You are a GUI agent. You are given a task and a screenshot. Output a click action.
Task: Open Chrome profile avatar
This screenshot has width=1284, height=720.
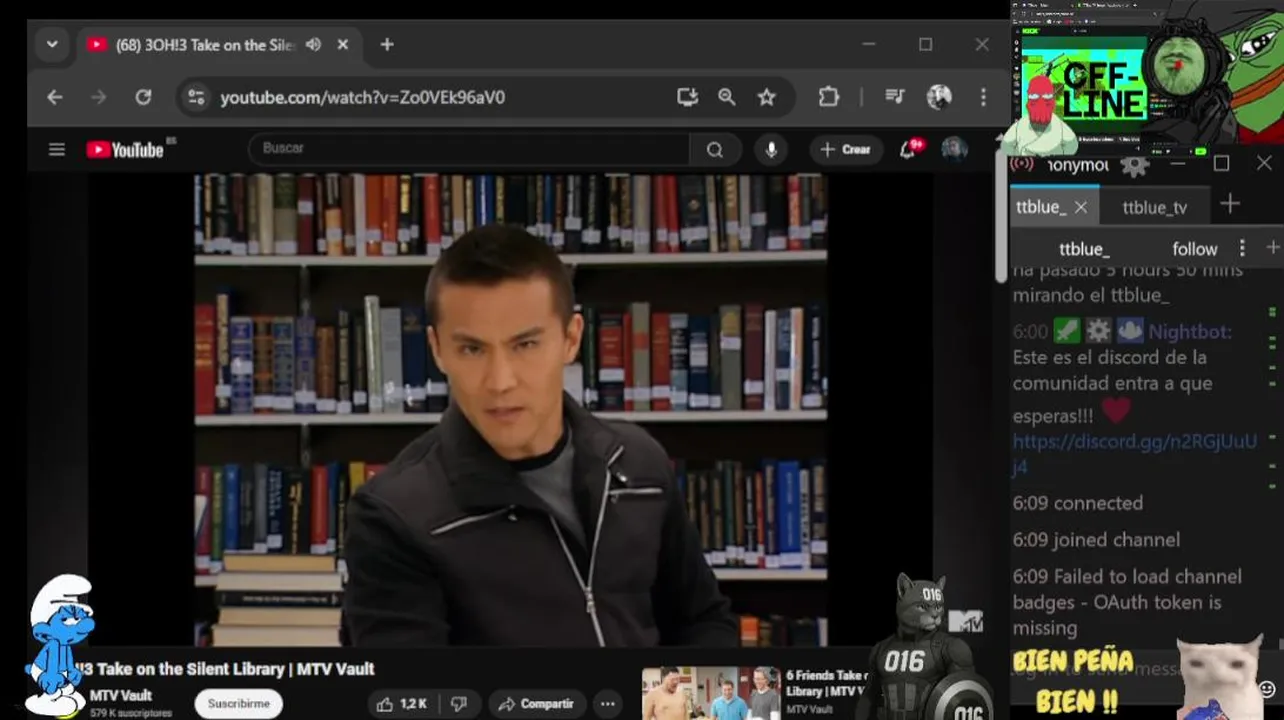939,97
